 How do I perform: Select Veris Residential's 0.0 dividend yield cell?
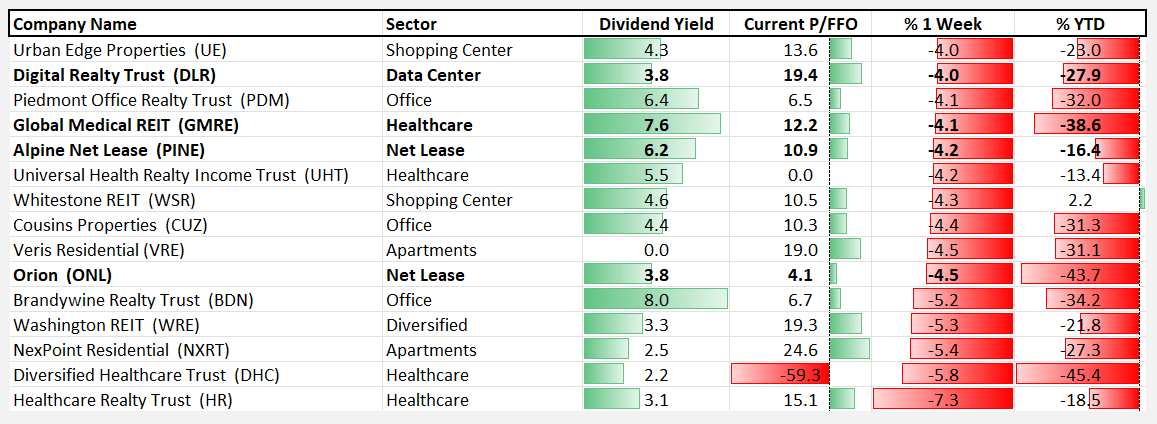[x=656, y=250]
